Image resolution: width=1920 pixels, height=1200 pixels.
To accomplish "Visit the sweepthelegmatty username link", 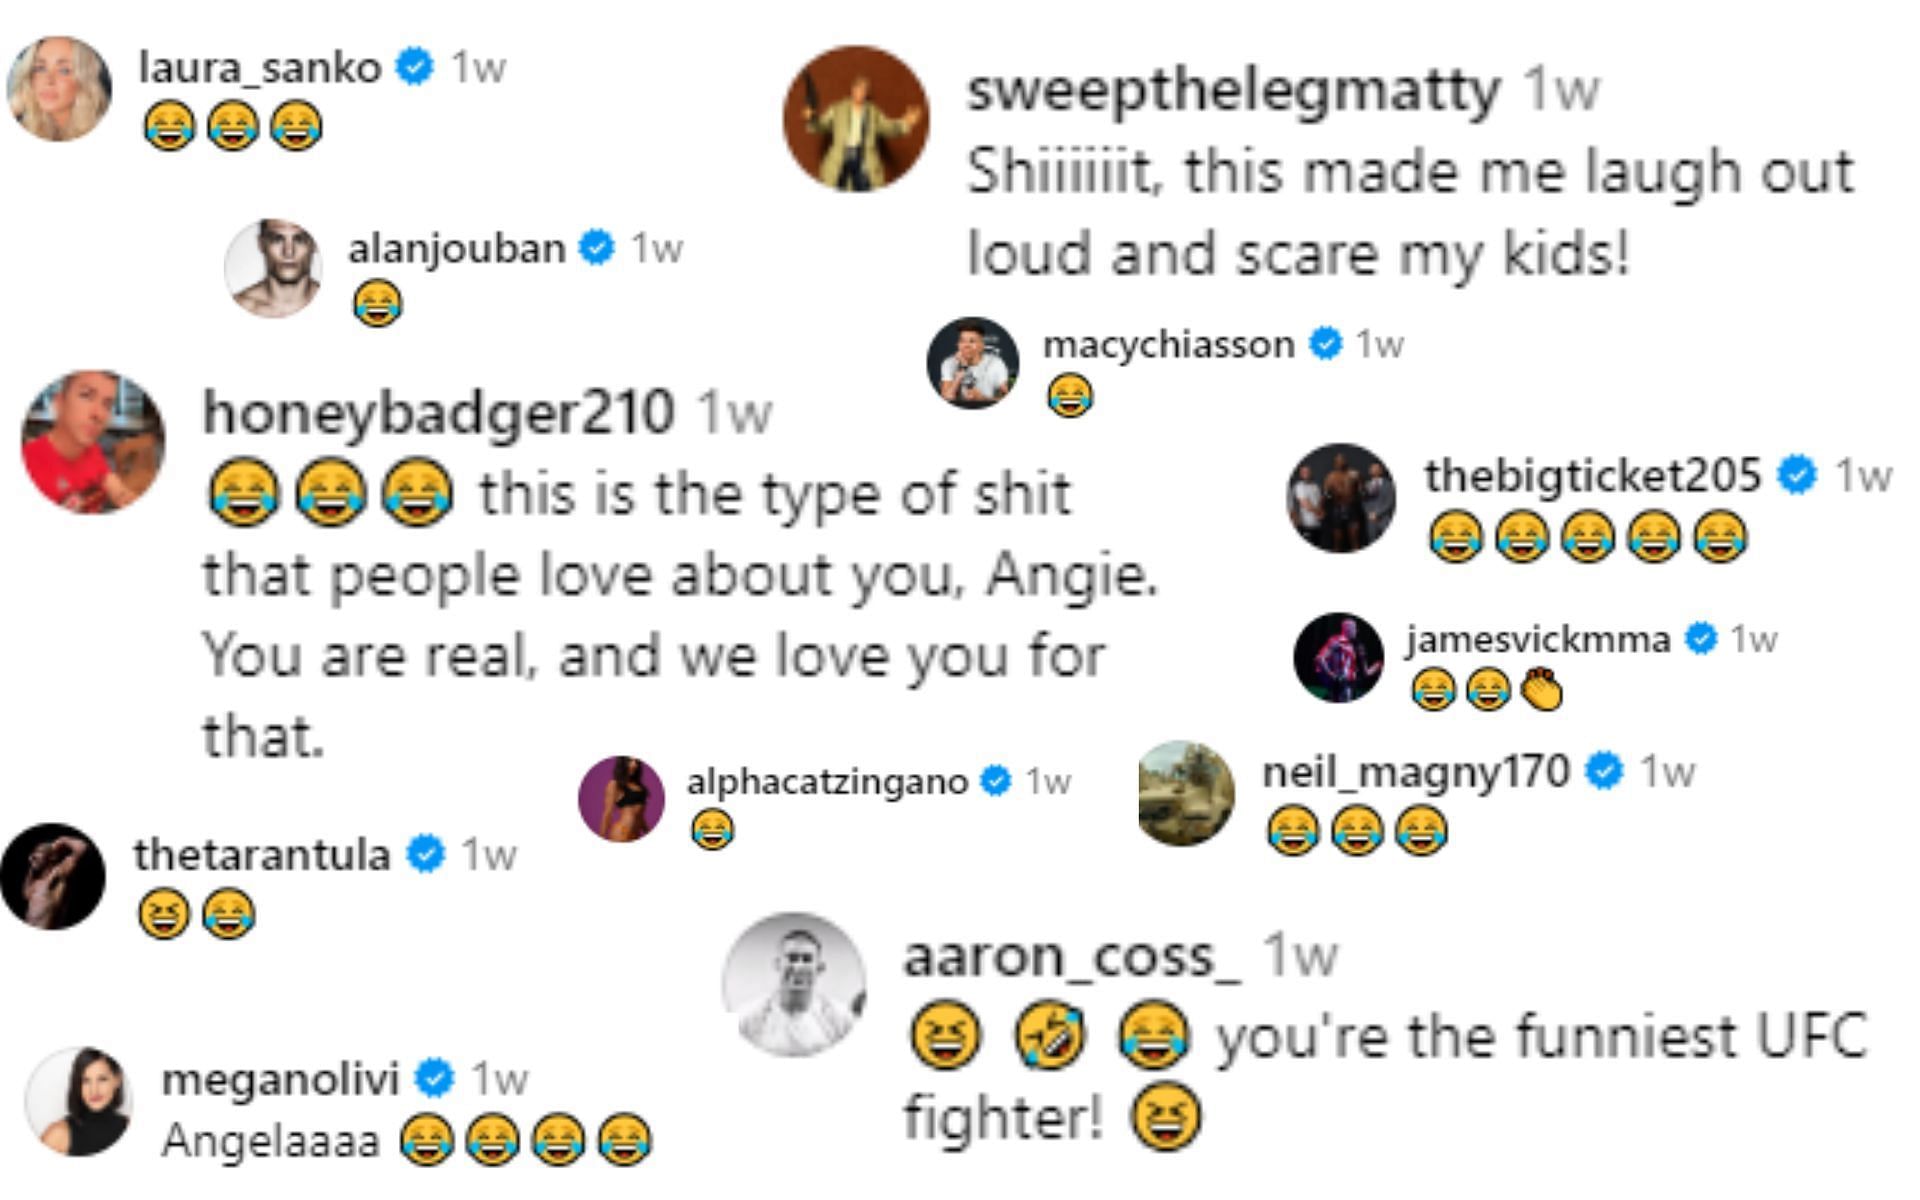I will 1233,90.
